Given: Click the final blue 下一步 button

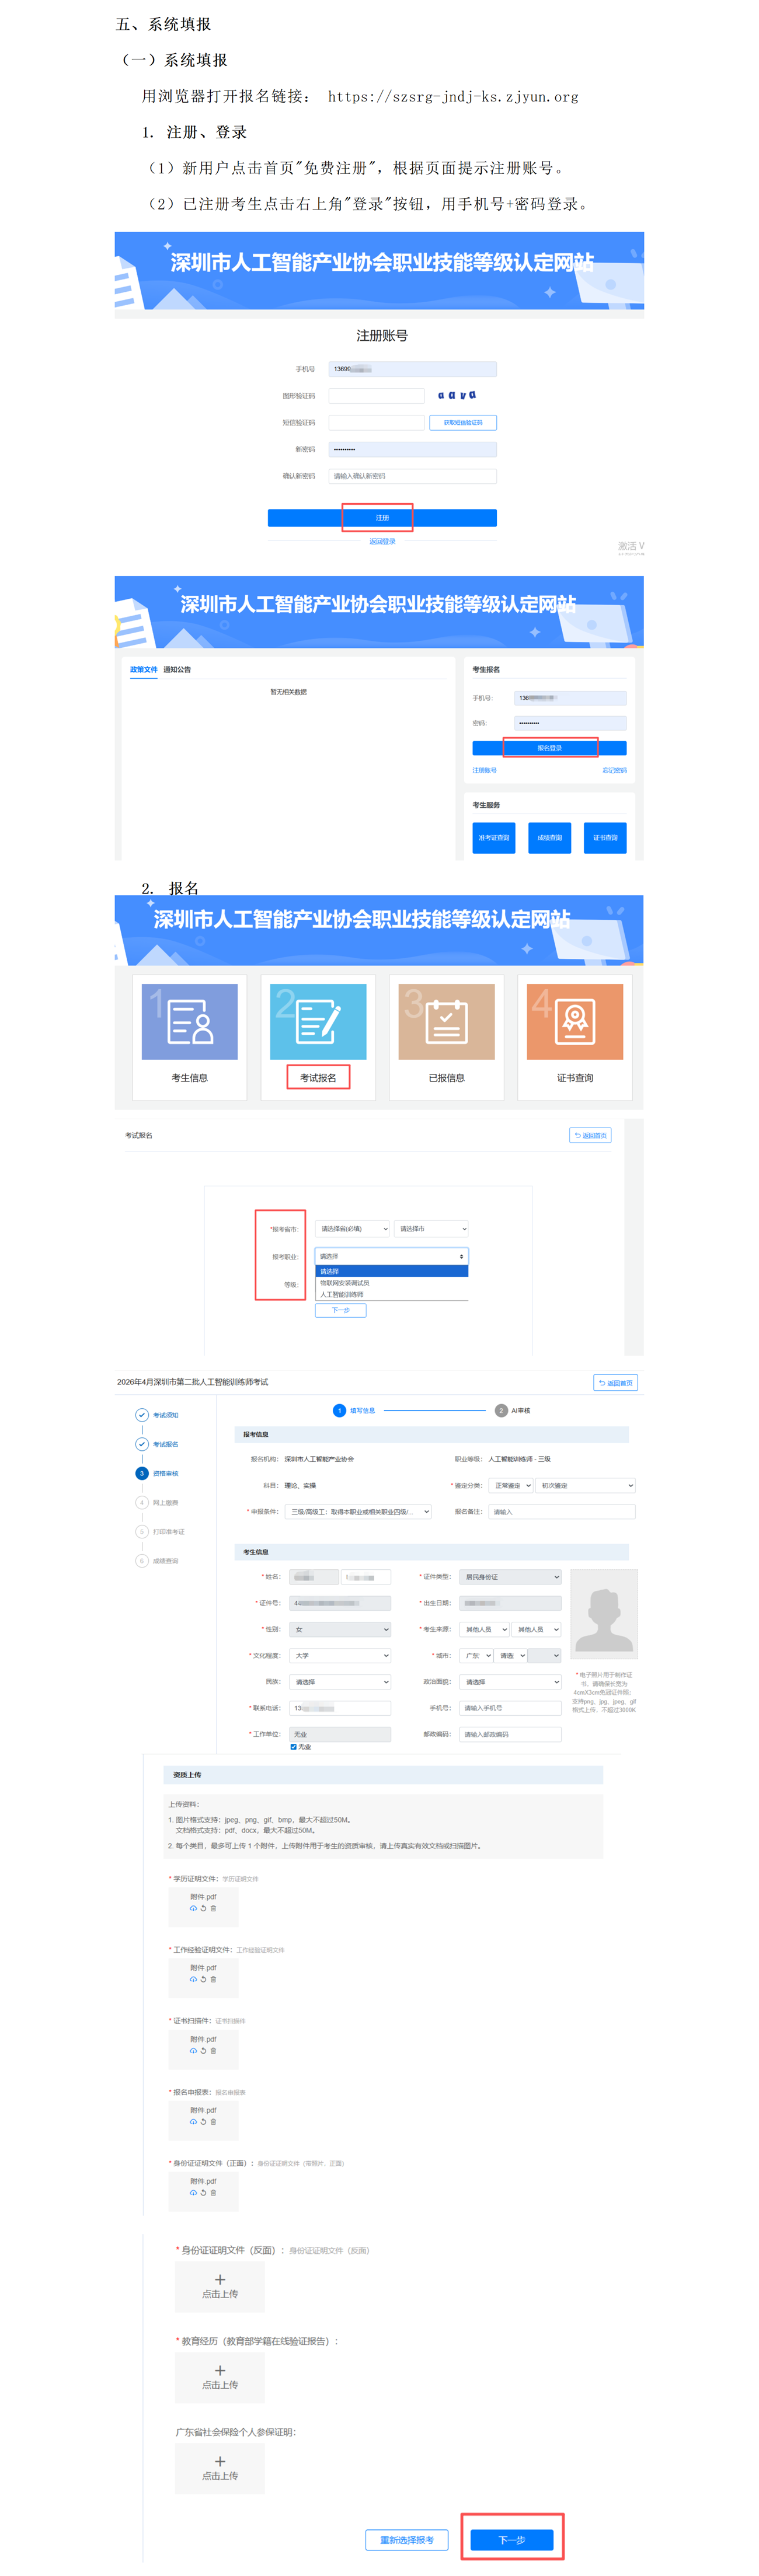Looking at the screenshot, I should coord(512,2540).
